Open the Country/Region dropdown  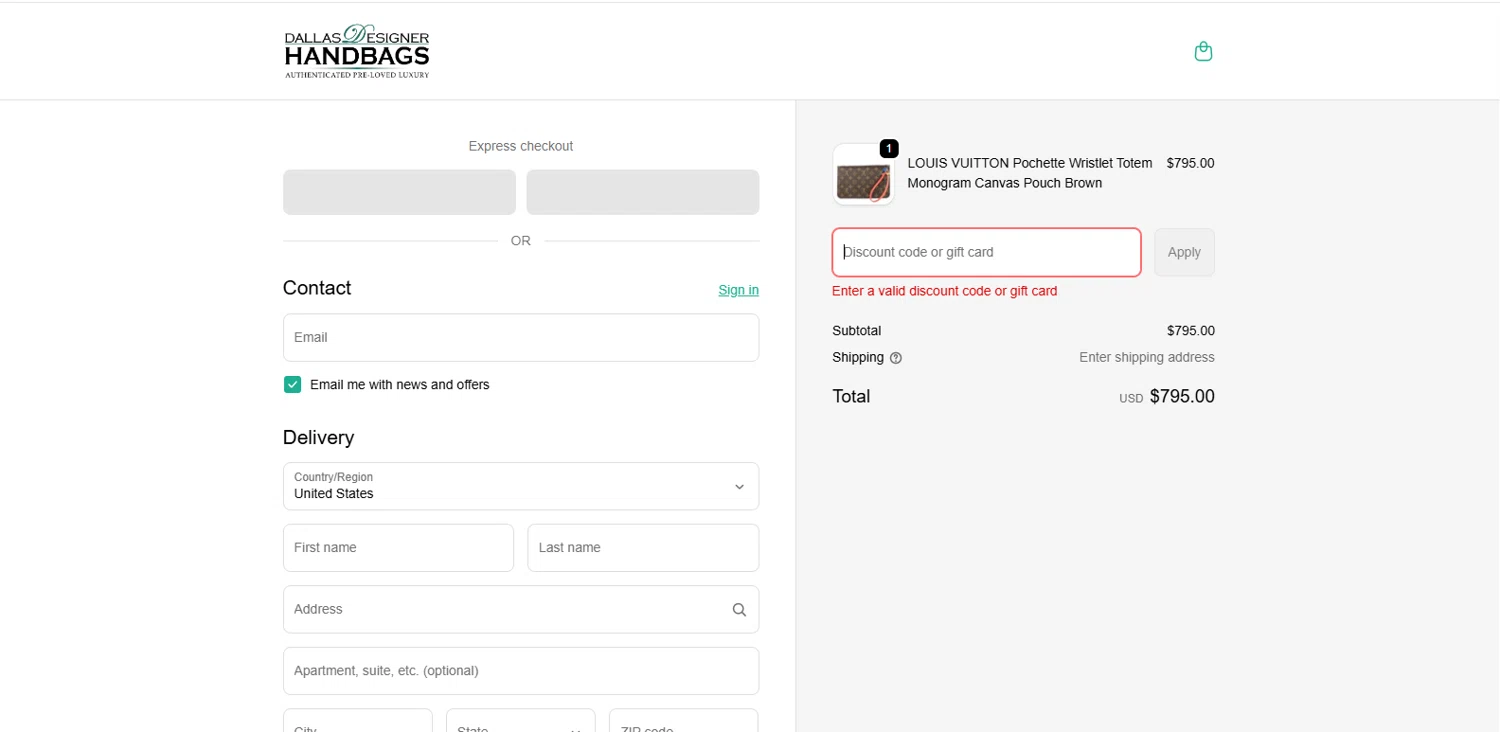(521, 486)
